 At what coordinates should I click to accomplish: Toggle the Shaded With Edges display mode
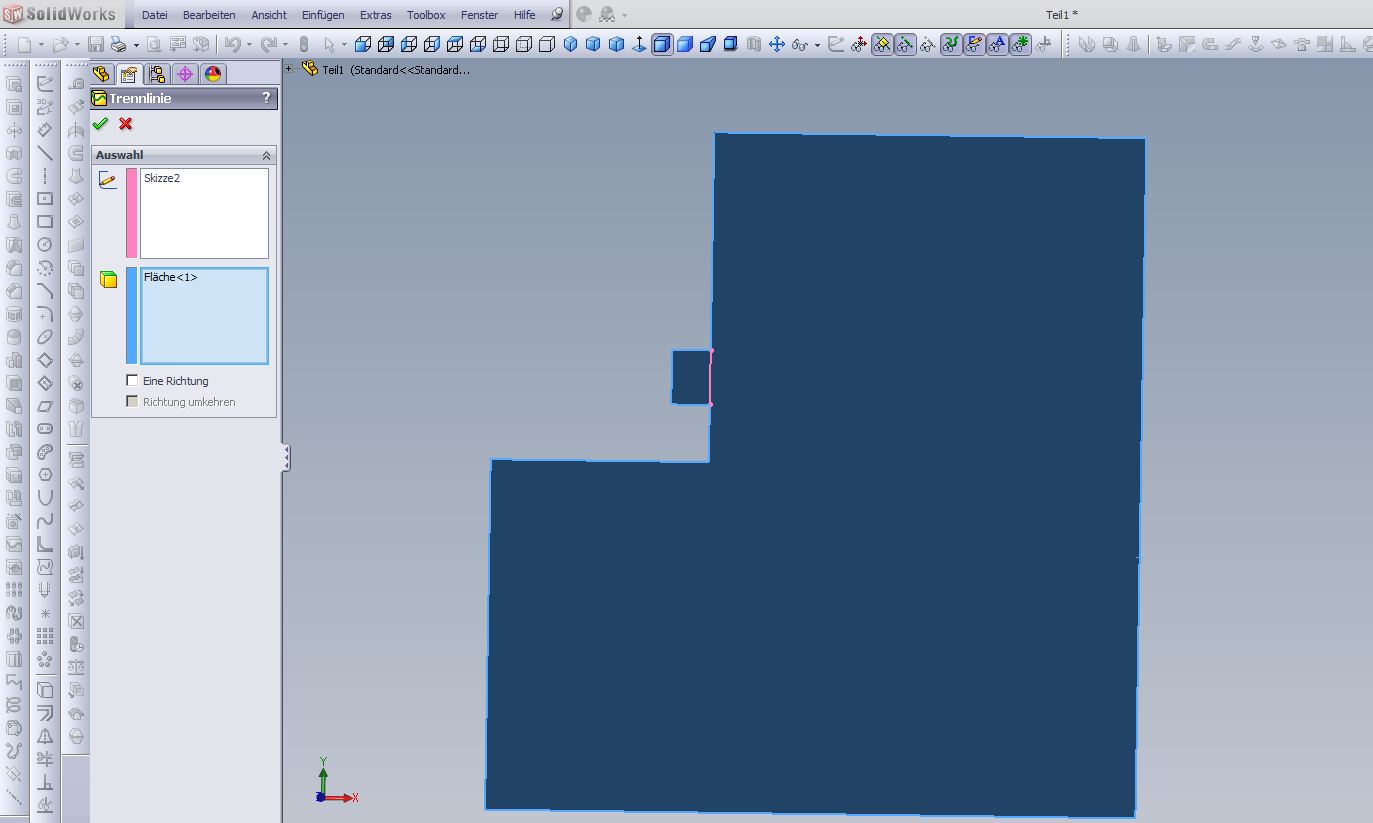click(x=662, y=44)
